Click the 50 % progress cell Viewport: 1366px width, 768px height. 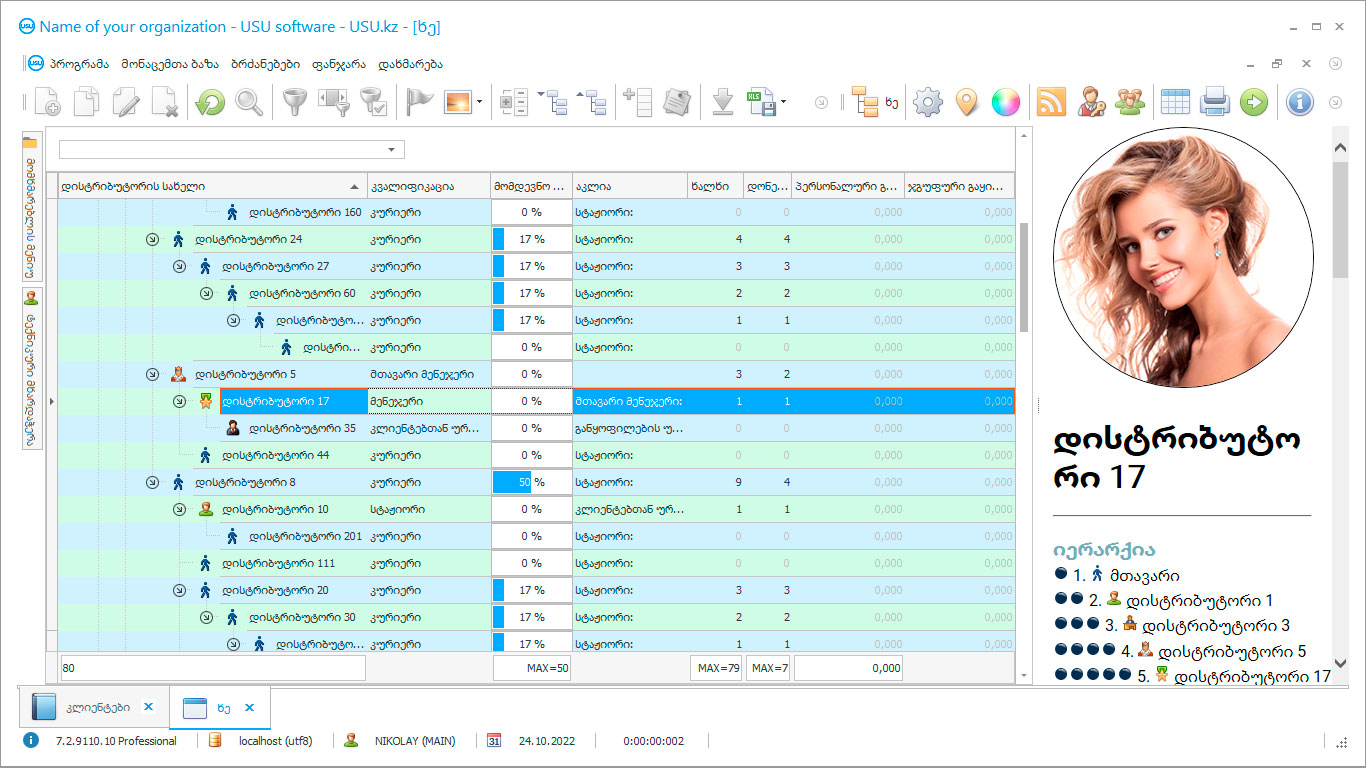point(532,482)
